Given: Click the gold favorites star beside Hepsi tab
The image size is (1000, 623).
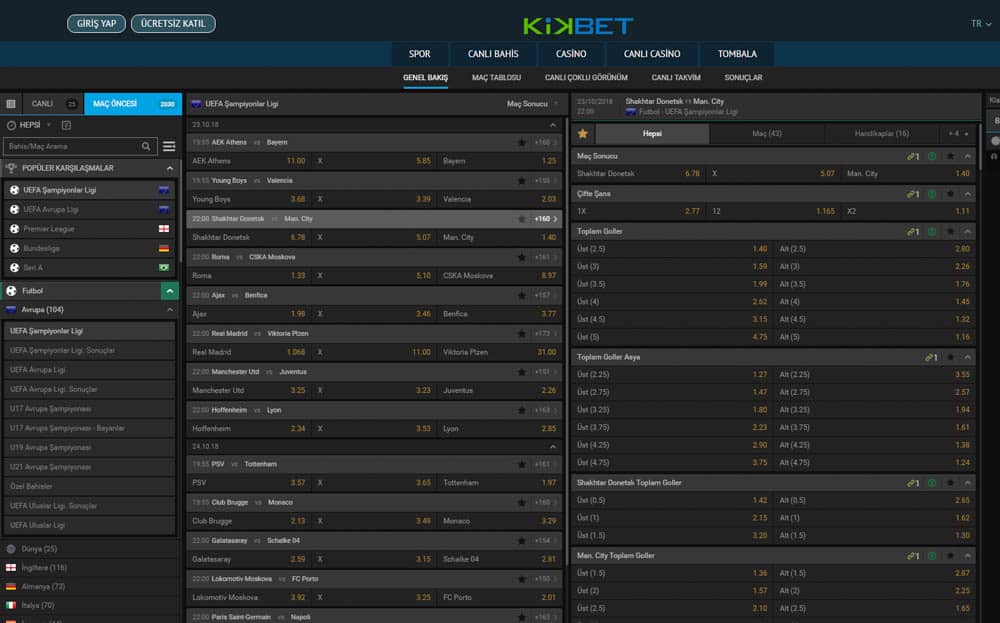Looking at the screenshot, I should pos(582,134).
